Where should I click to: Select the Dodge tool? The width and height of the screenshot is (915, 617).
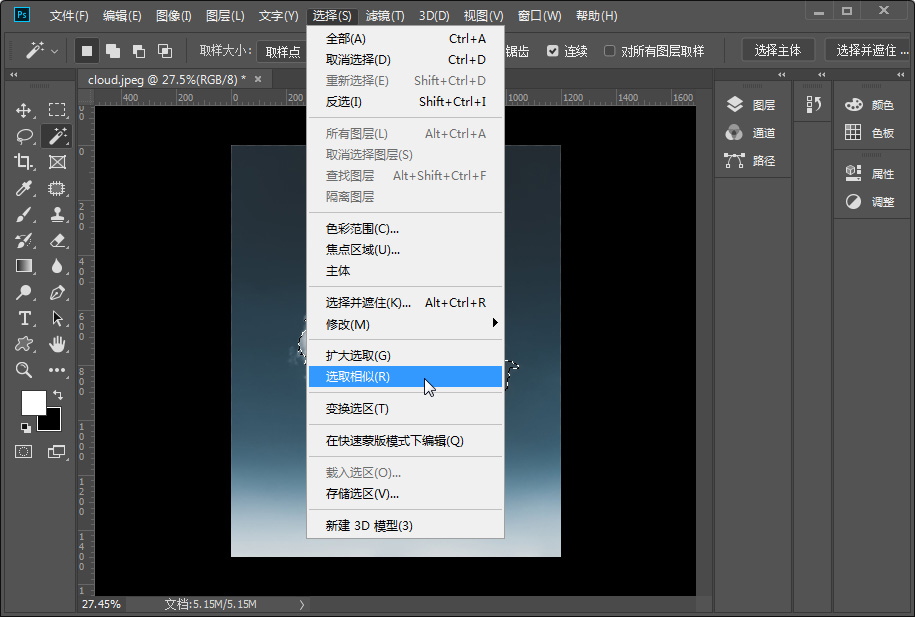point(24,292)
